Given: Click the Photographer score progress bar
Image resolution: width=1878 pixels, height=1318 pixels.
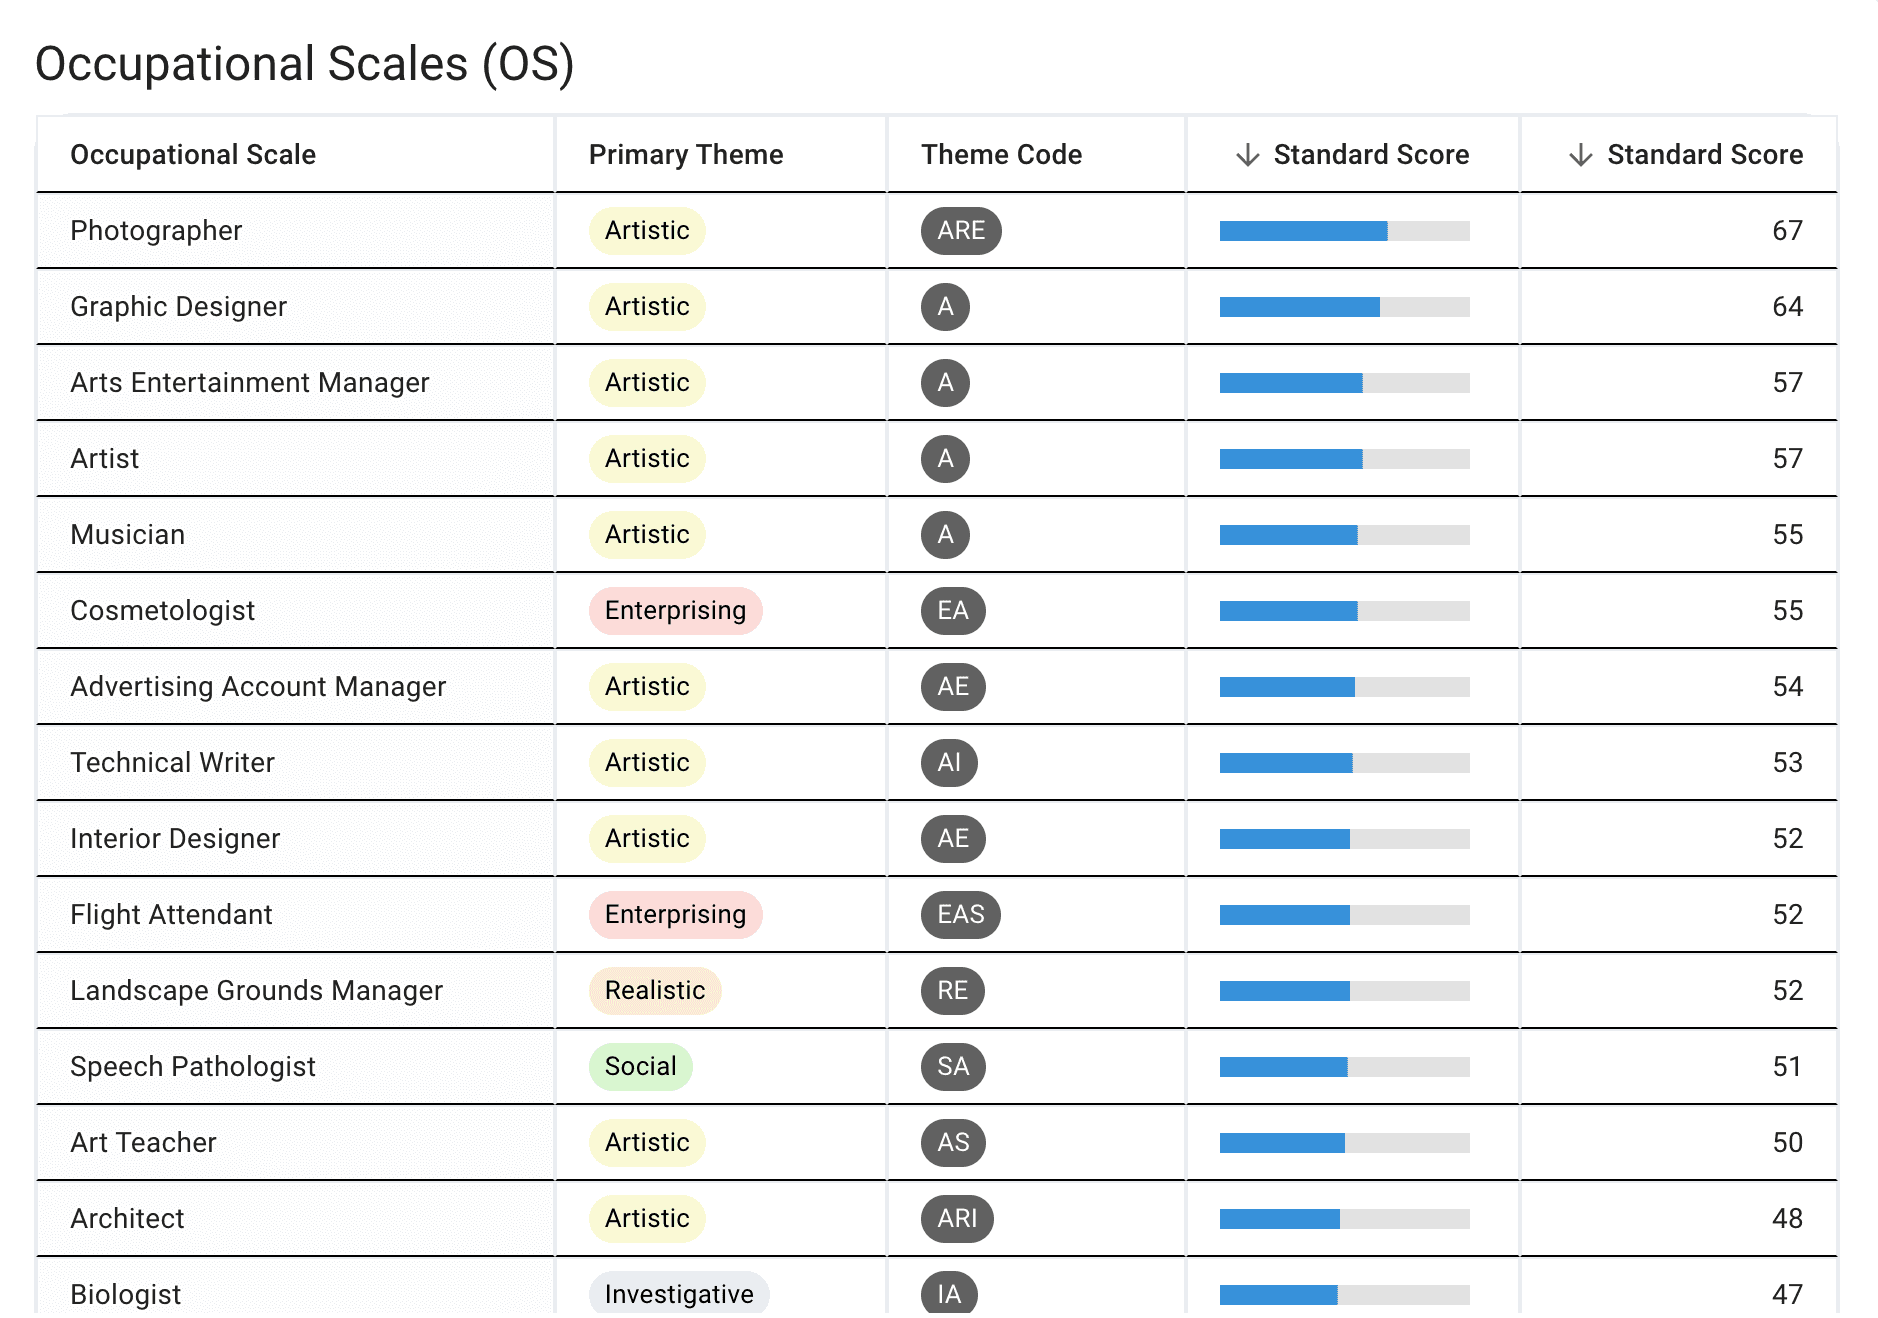Looking at the screenshot, I should click(x=1344, y=231).
